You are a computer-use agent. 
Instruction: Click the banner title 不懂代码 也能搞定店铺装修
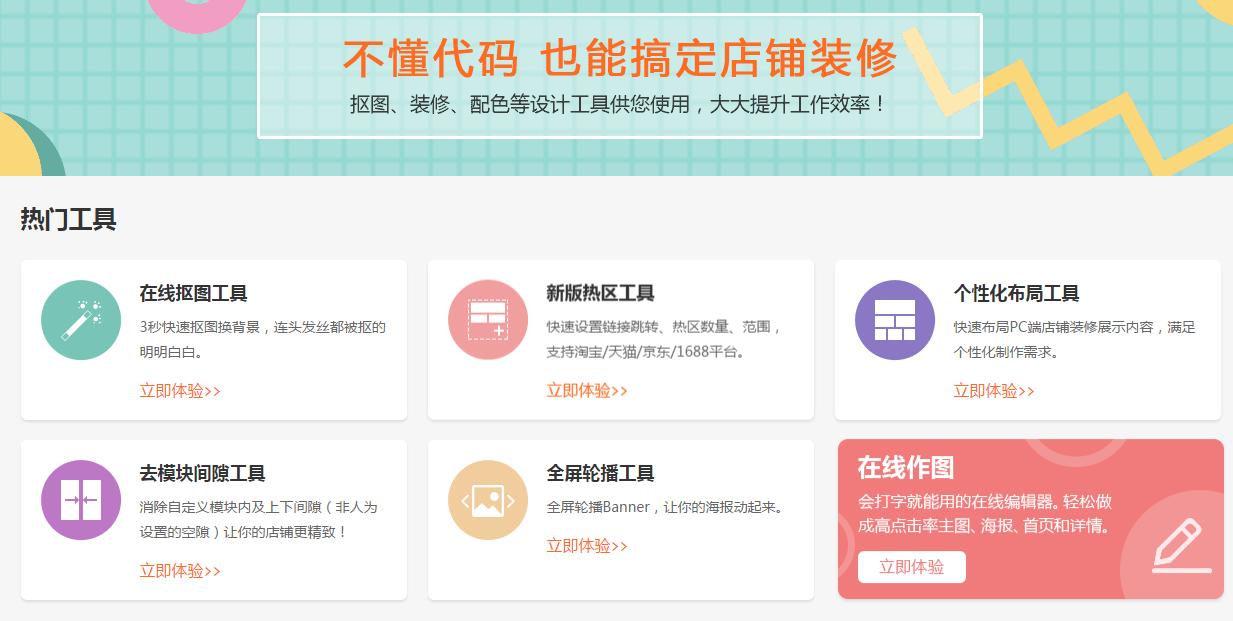(619, 58)
